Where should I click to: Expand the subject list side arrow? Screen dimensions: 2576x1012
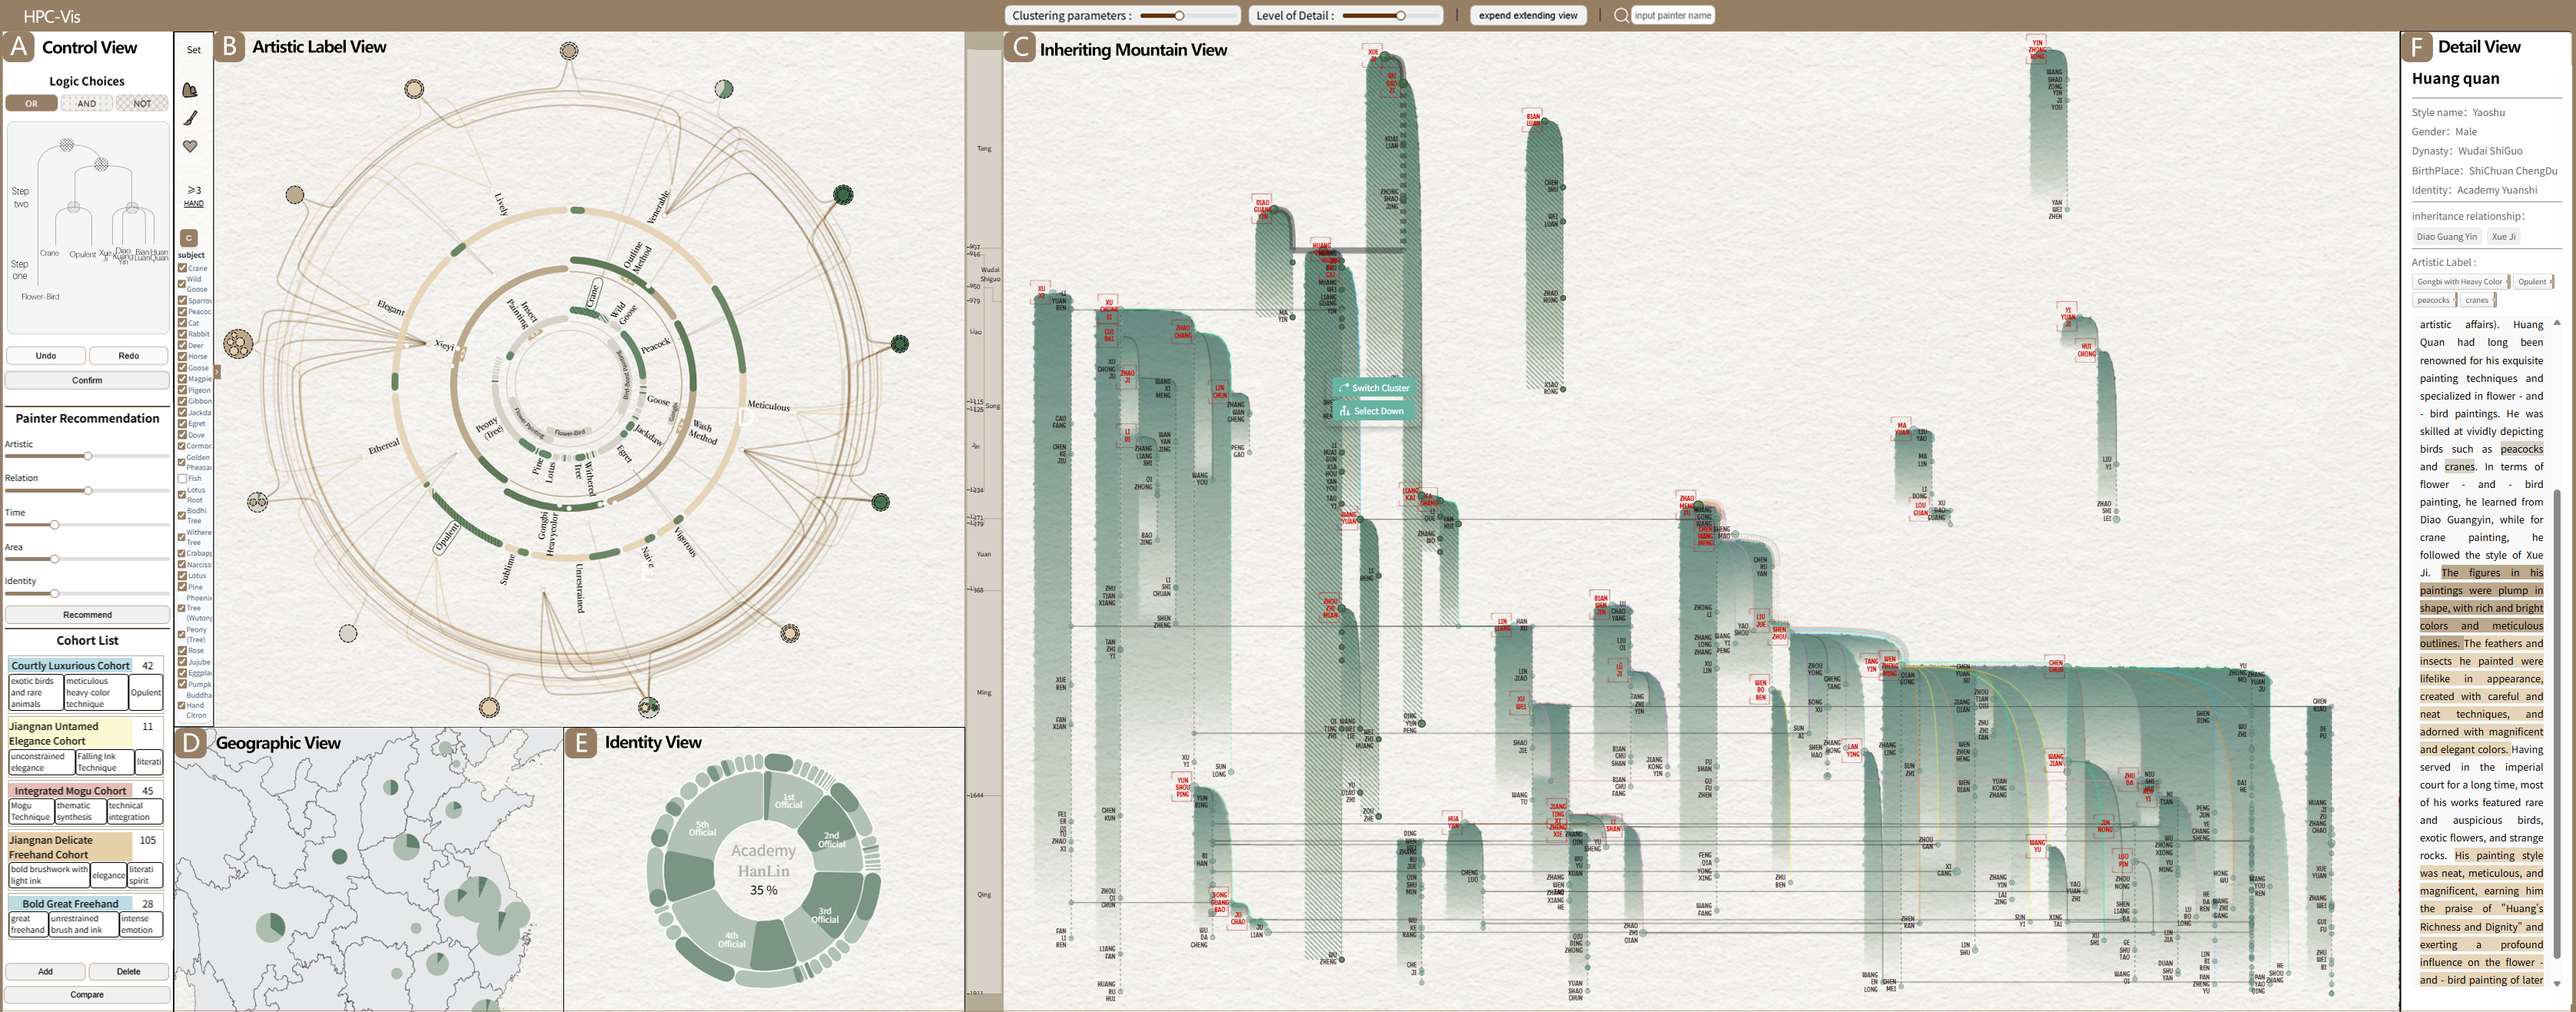[217, 371]
